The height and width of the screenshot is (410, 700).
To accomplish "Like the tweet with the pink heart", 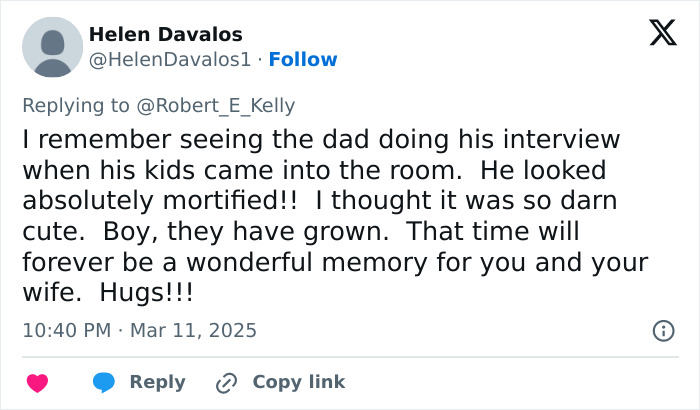I will pyautogui.click(x=37, y=382).
